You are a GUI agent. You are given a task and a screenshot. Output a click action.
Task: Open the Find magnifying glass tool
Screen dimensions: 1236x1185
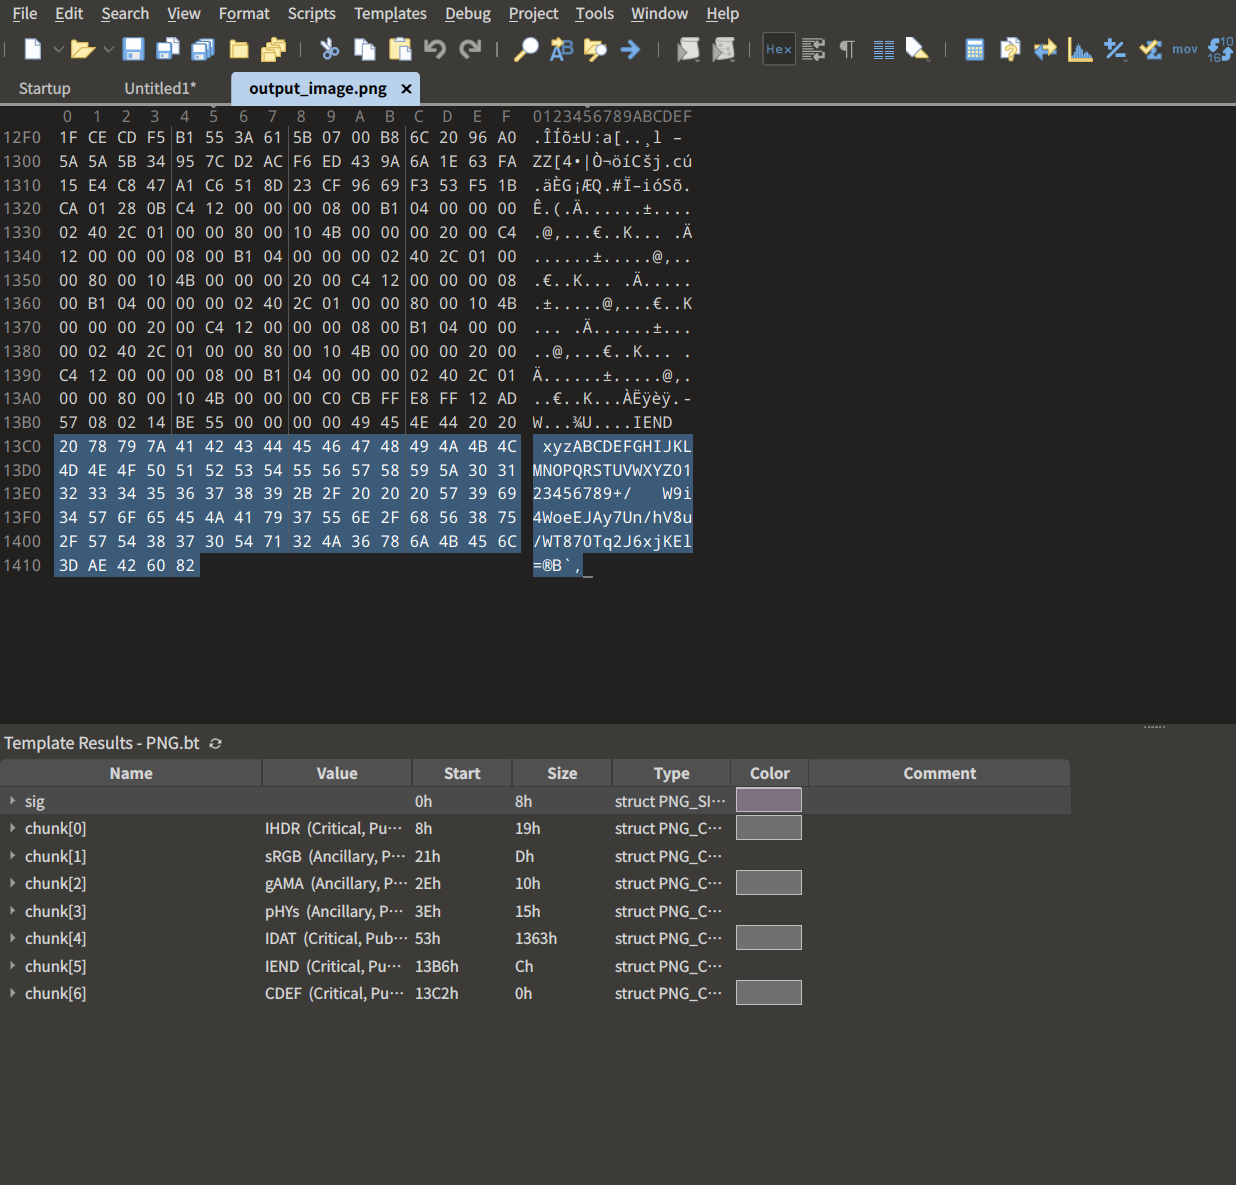(526, 49)
